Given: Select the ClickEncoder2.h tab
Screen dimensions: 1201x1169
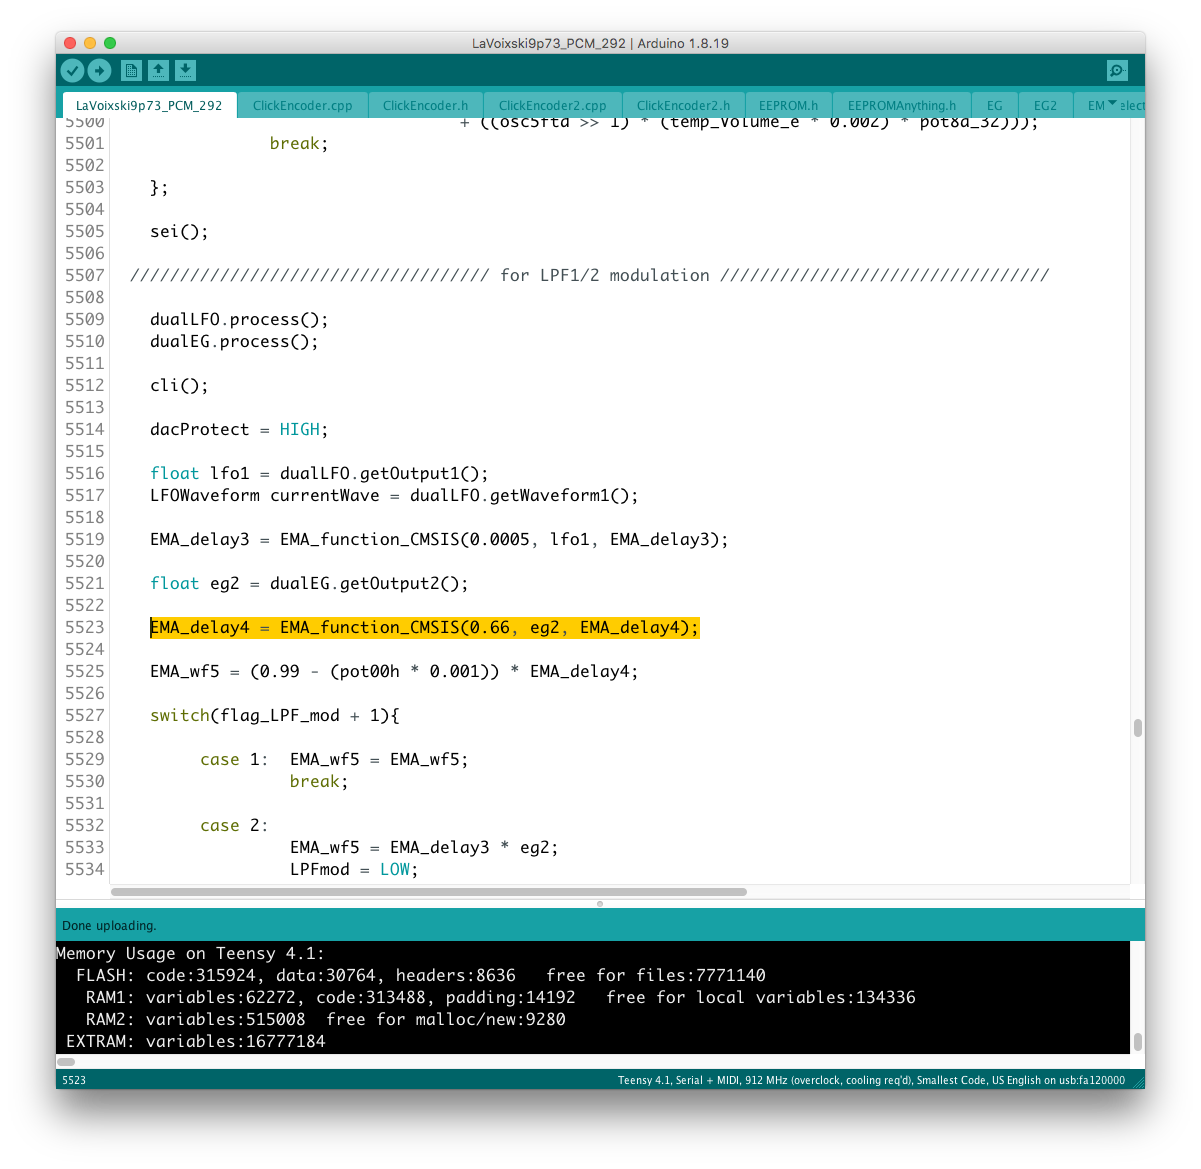Looking at the screenshot, I should [683, 105].
